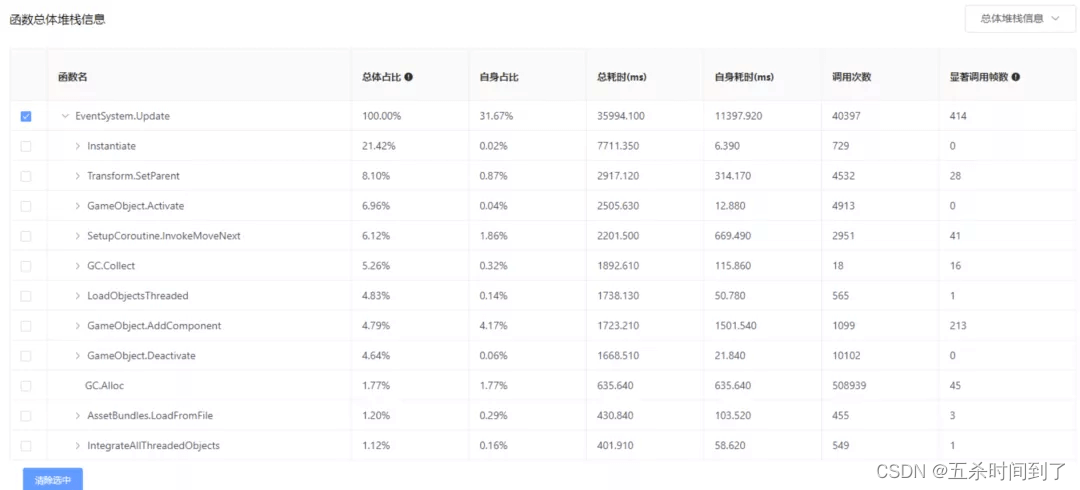Select the GameObject.Activate function name
Screen dimensions: 1080x490
click(136, 206)
